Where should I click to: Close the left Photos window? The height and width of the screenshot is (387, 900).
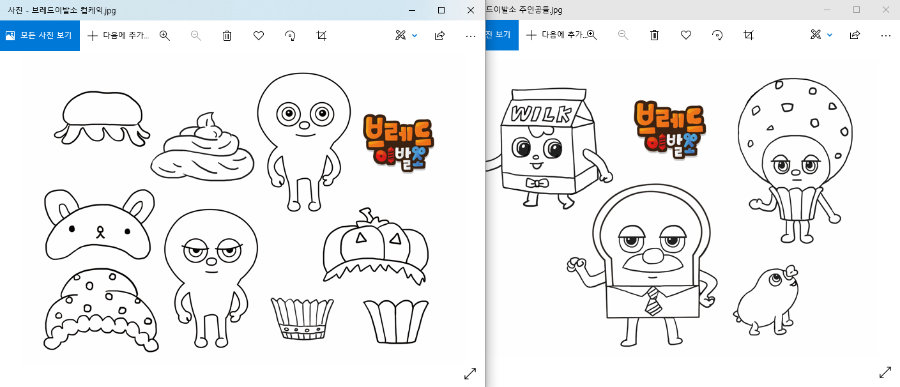pos(471,10)
